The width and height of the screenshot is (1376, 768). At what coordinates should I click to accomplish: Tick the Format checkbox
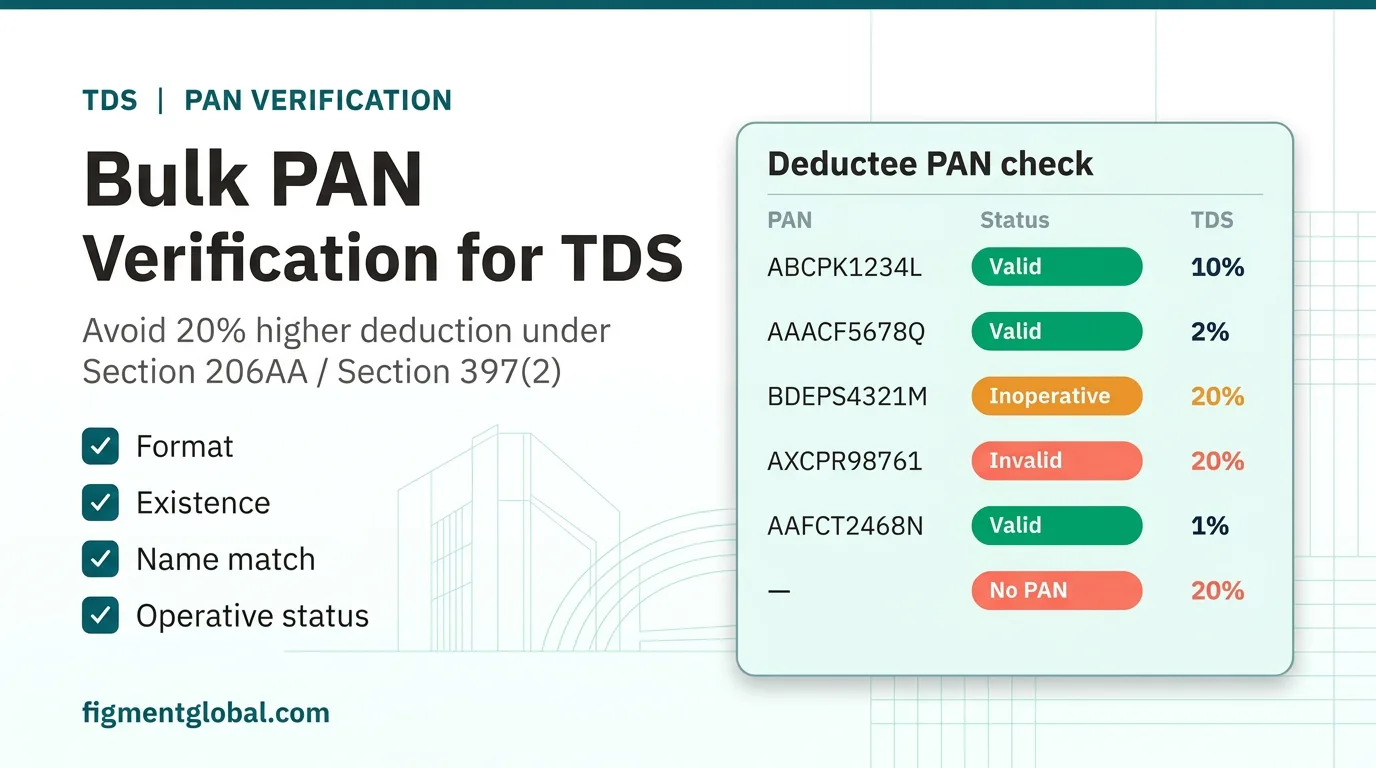click(x=100, y=446)
